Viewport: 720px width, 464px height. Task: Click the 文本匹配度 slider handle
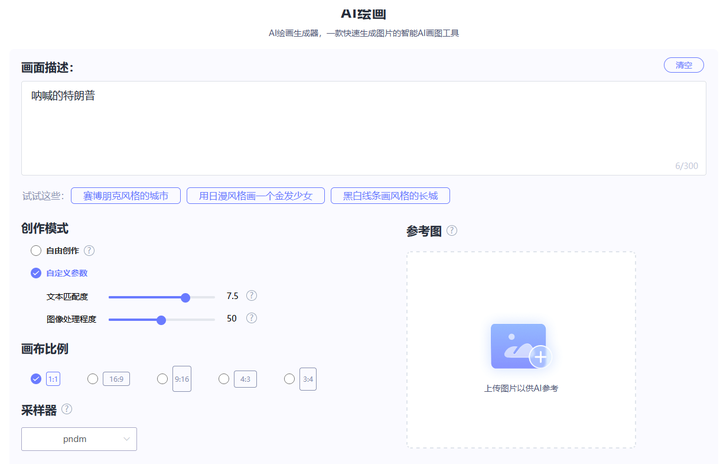click(186, 298)
